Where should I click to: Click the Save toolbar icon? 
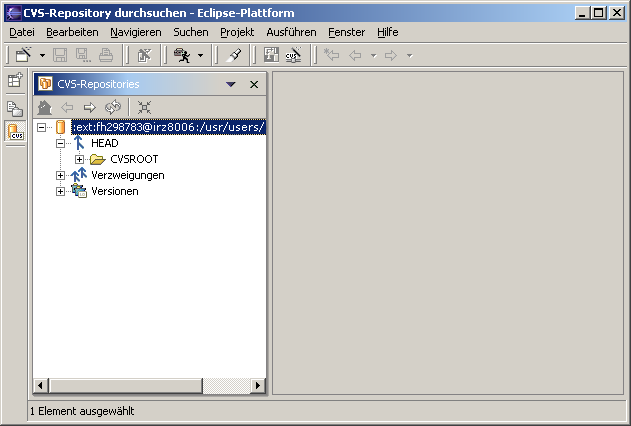pos(60,55)
